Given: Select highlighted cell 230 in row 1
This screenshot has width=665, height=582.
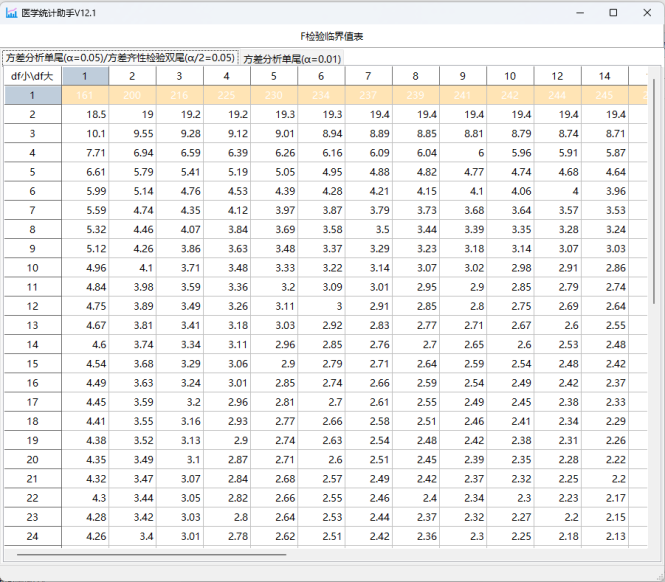Looking at the screenshot, I should (274, 95).
